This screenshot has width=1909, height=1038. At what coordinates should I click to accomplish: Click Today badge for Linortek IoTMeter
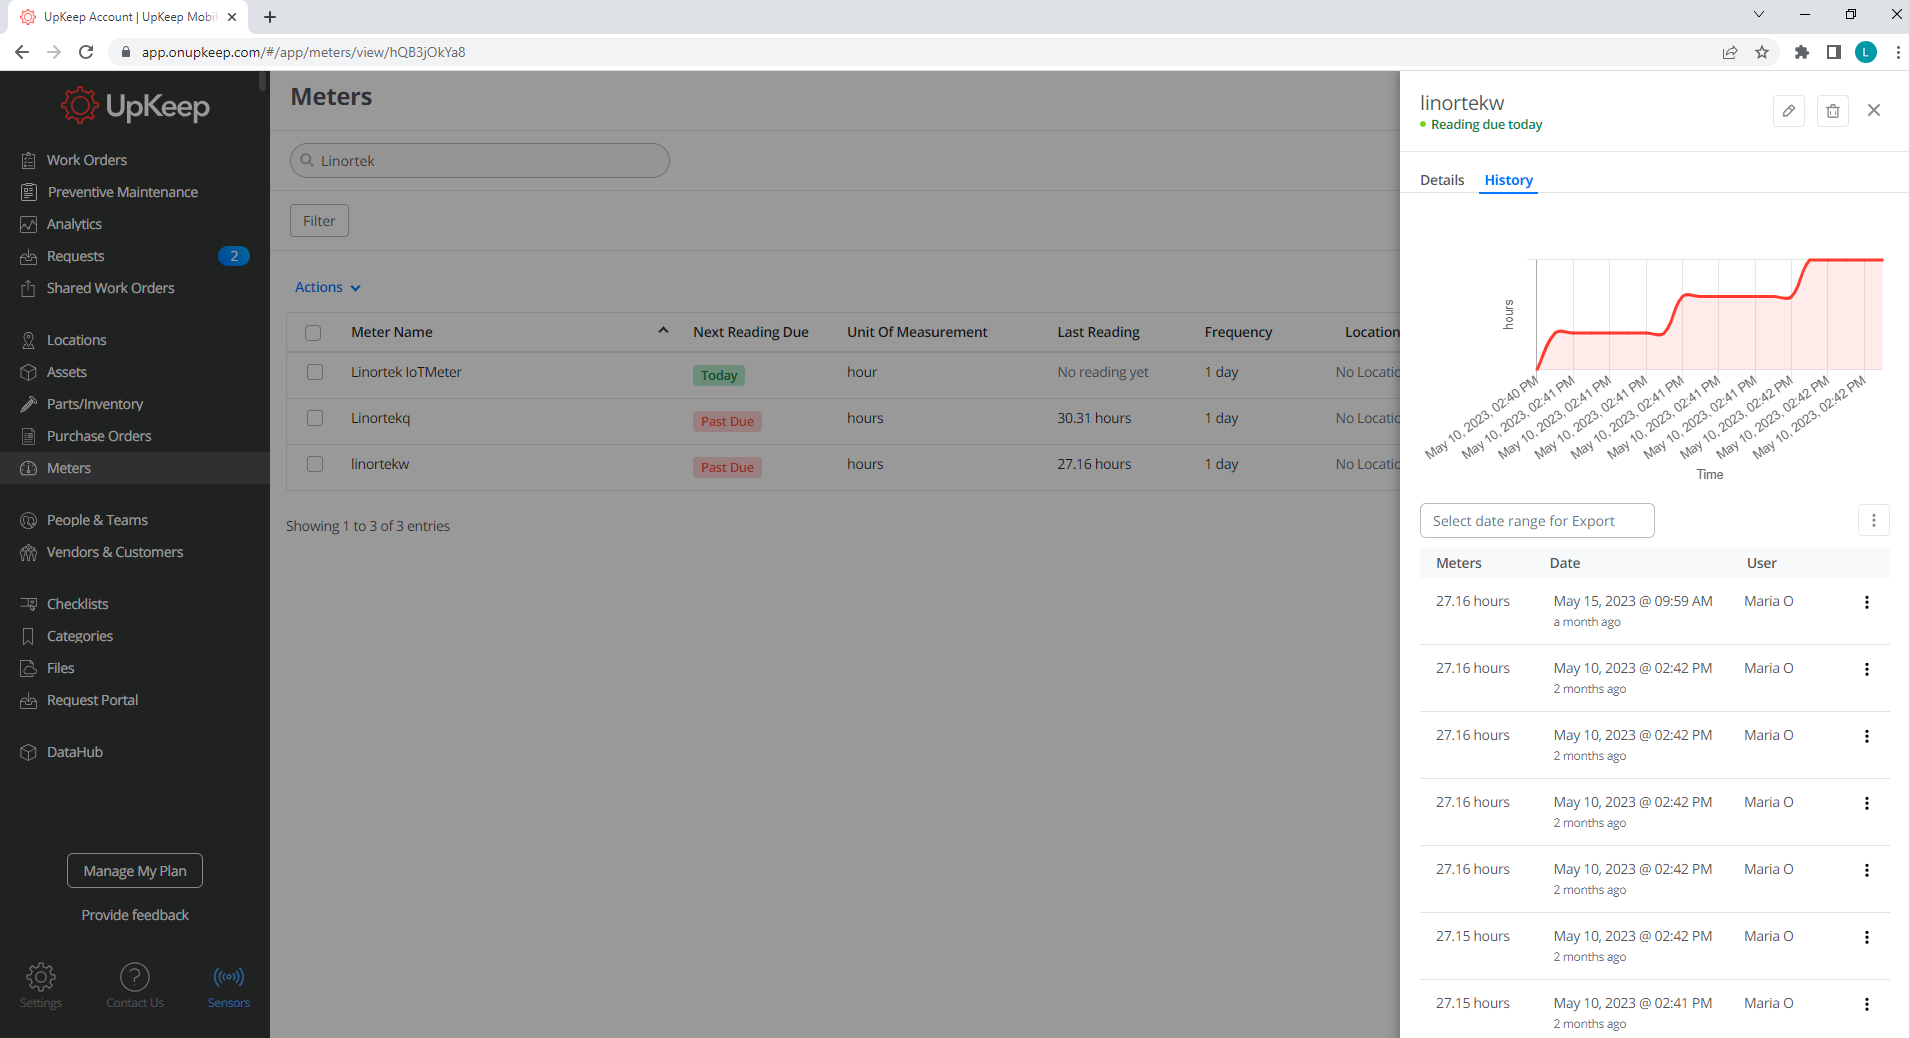click(x=719, y=375)
